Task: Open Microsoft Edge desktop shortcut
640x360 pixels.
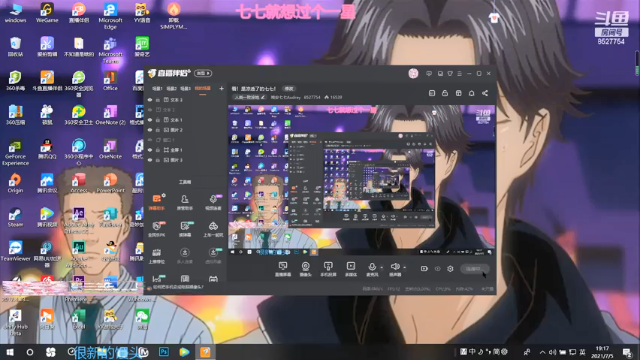Action: click(x=110, y=16)
